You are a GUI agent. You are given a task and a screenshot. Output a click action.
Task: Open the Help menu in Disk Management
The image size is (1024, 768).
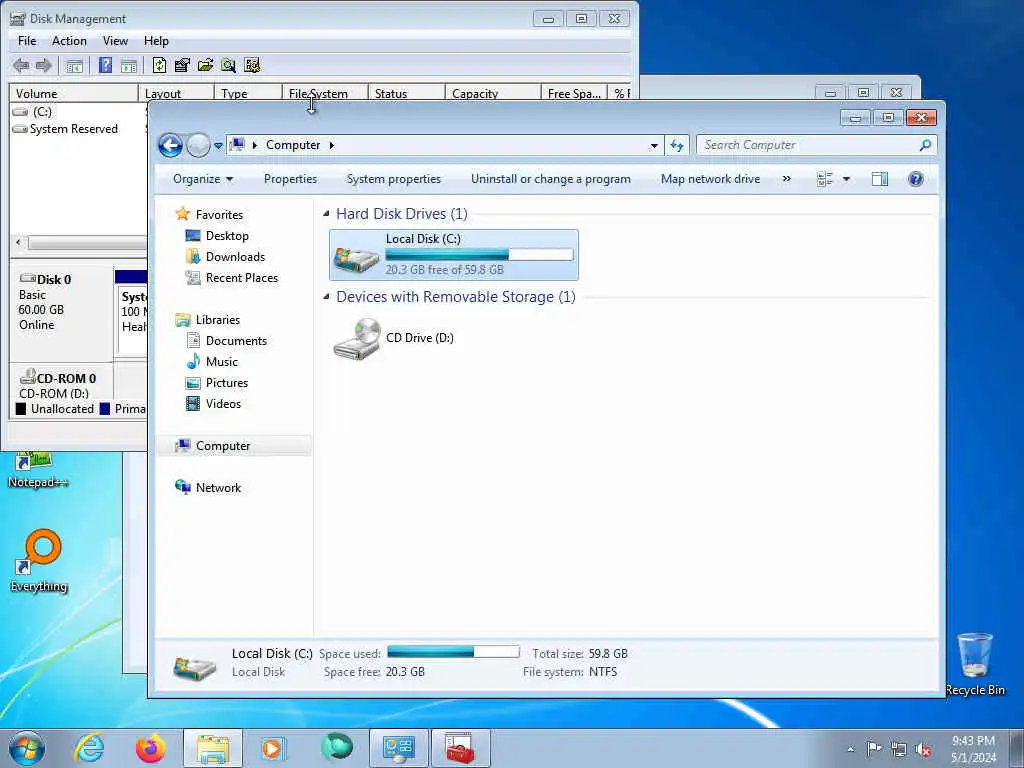point(156,40)
